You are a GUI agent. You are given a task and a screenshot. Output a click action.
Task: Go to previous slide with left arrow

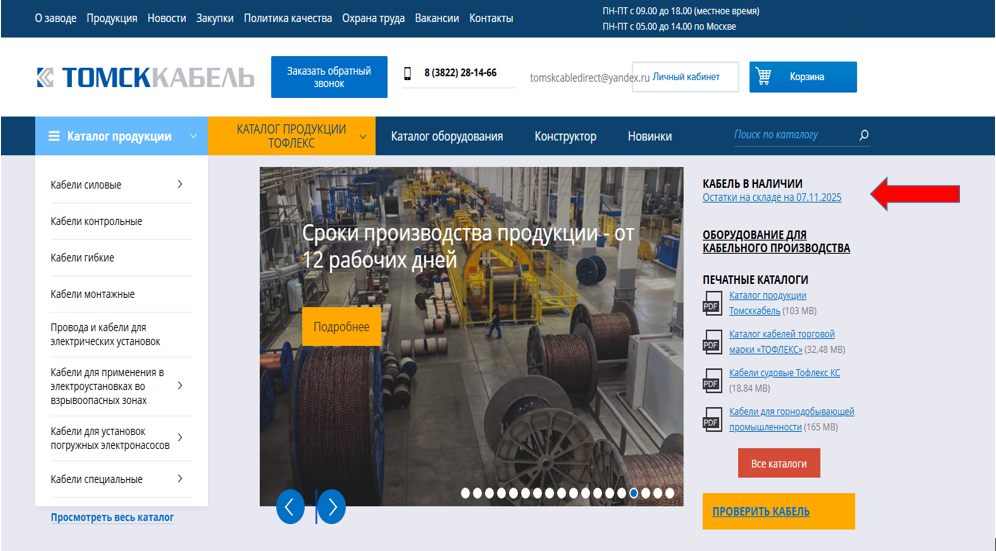pos(290,507)
